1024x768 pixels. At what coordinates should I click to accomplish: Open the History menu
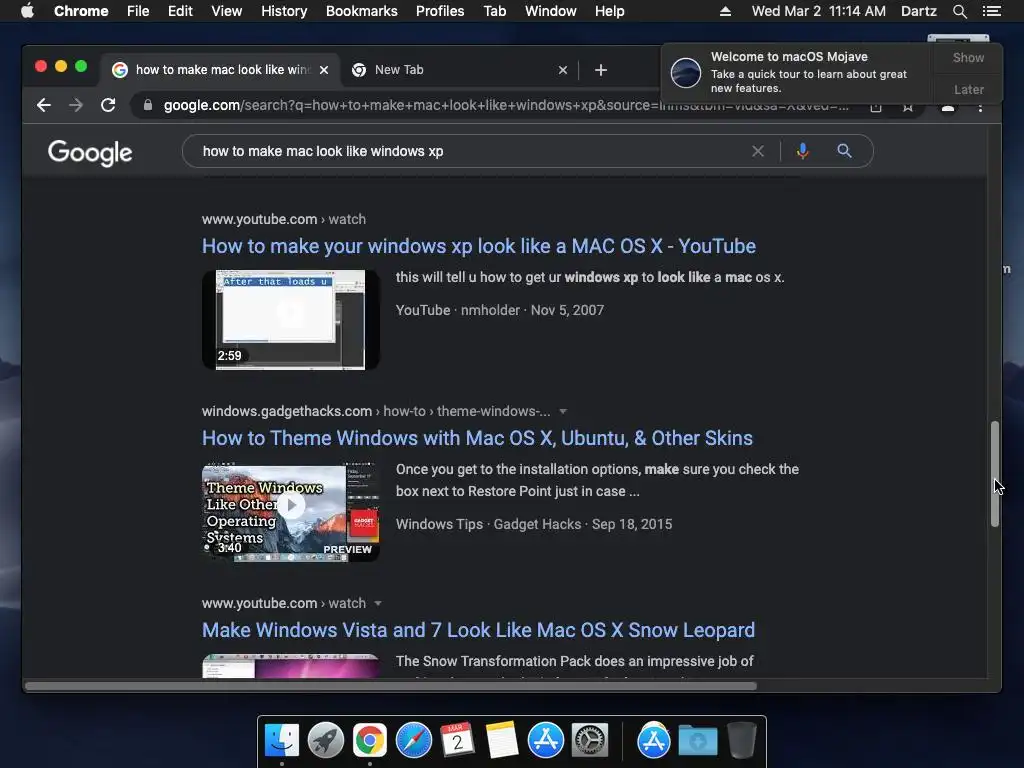[x=284, y=11]
